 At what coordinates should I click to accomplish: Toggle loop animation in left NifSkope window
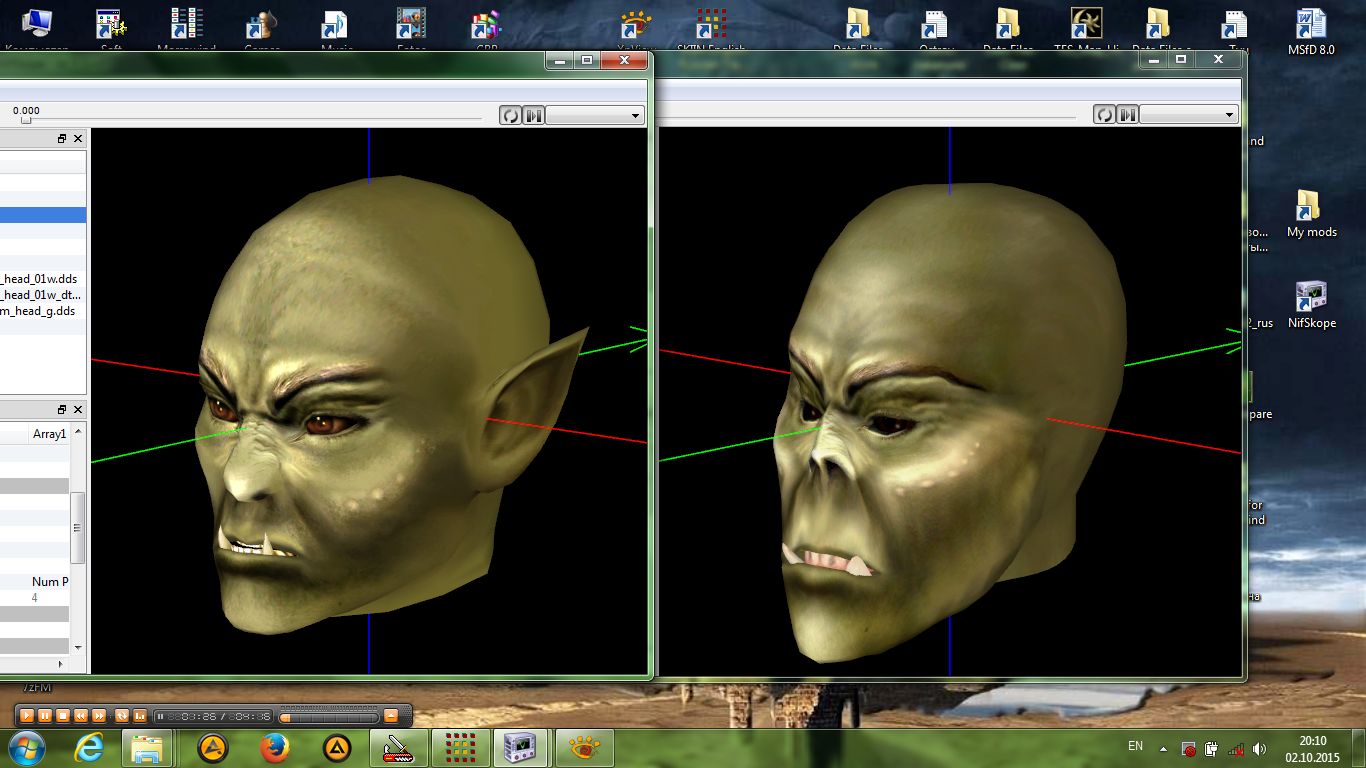(510, 115)
